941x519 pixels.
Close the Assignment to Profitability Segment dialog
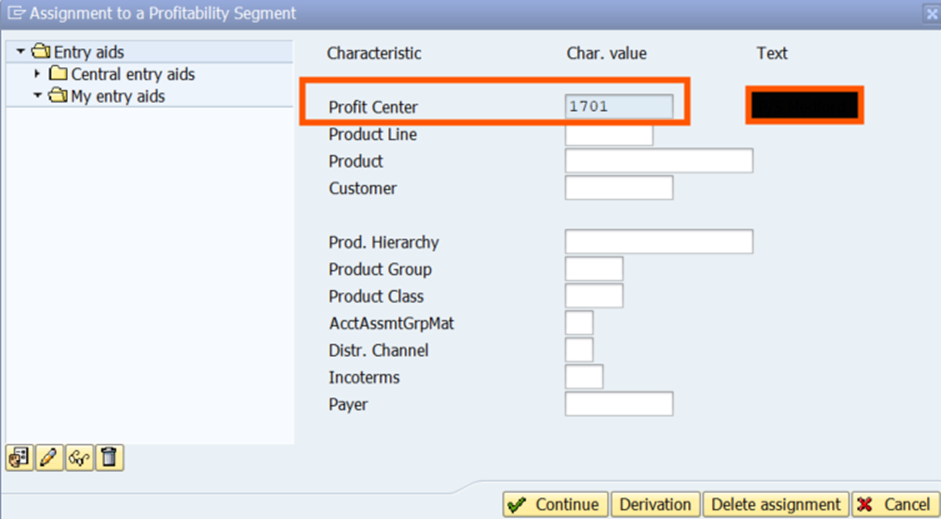click(929, 13)
